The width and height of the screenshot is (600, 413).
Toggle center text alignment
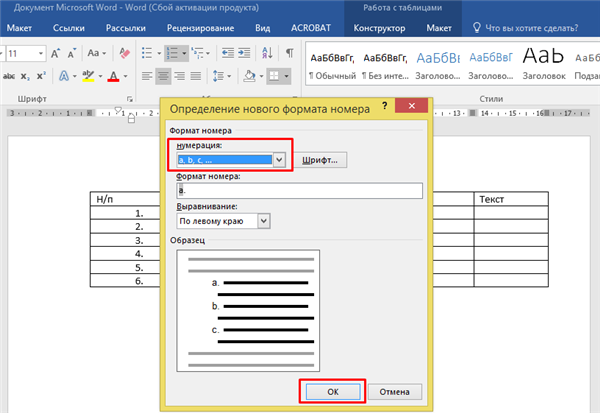(163, 76)
